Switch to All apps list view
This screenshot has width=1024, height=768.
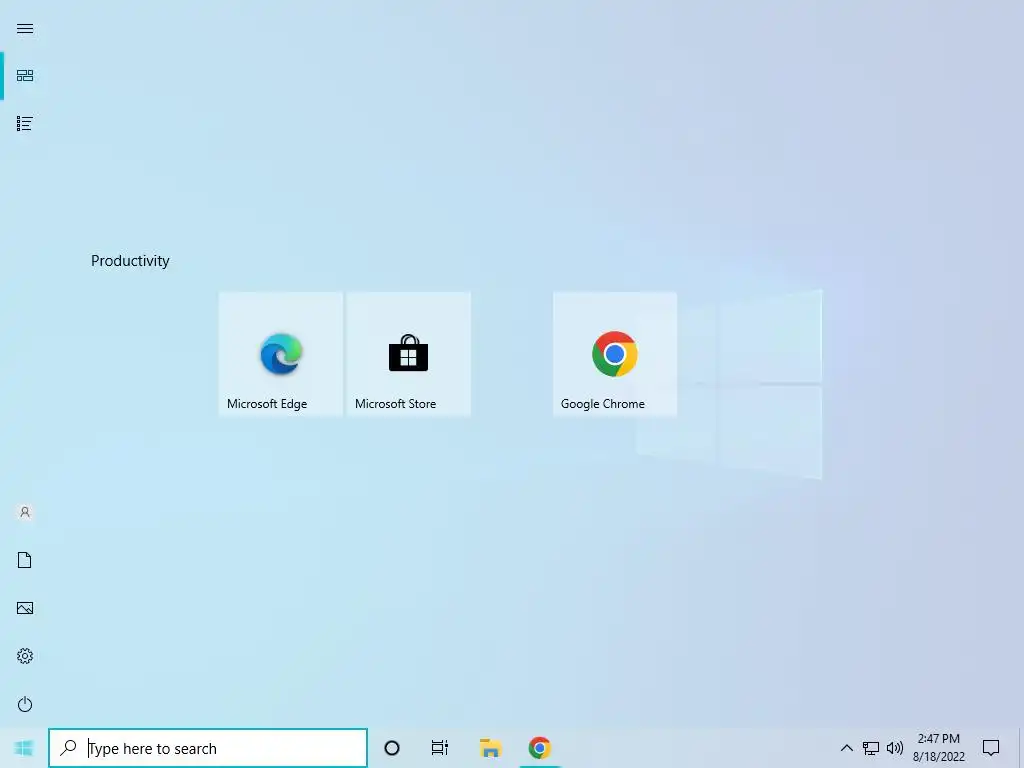[25, 123]
